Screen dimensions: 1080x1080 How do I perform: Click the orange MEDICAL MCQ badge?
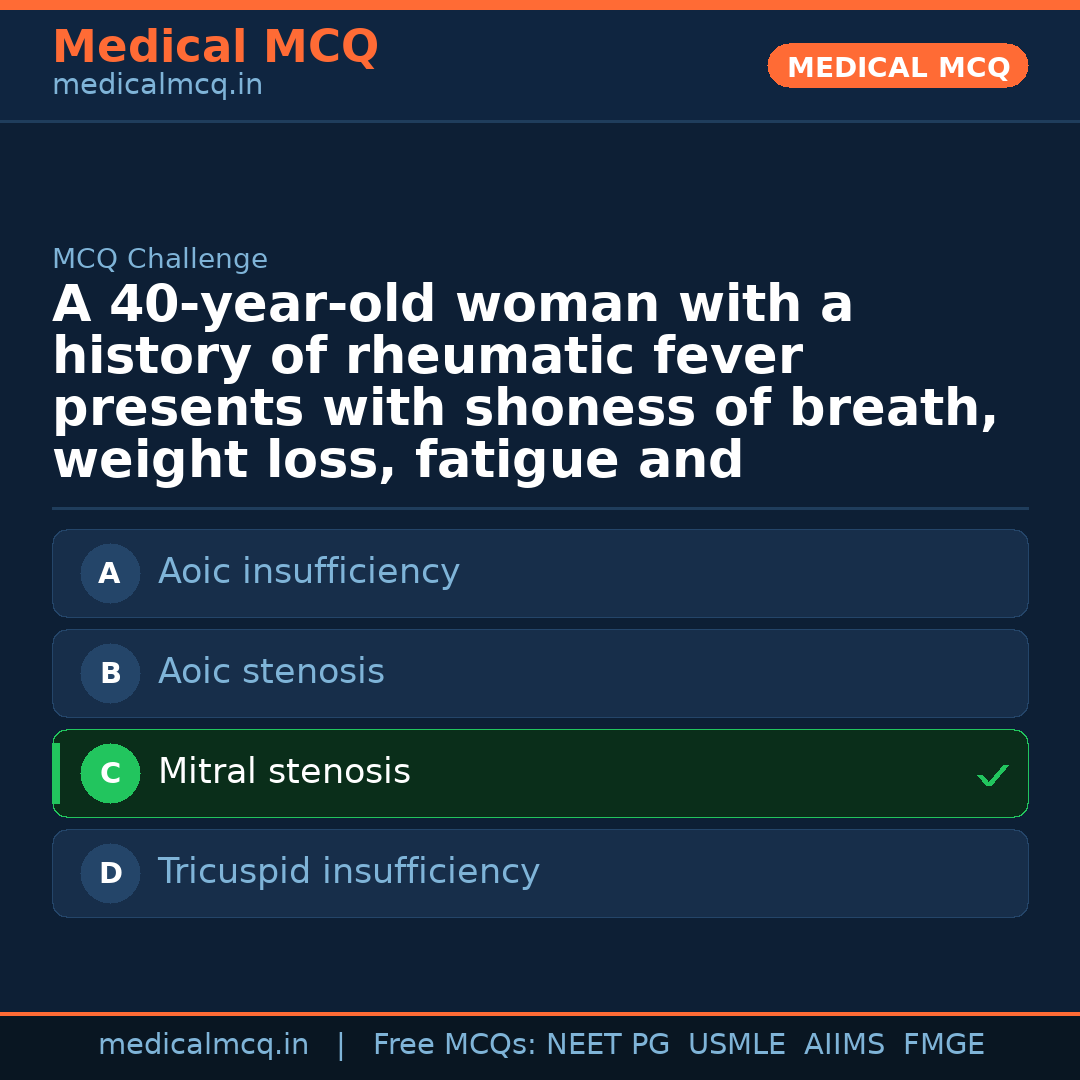[x=898, y=67]
